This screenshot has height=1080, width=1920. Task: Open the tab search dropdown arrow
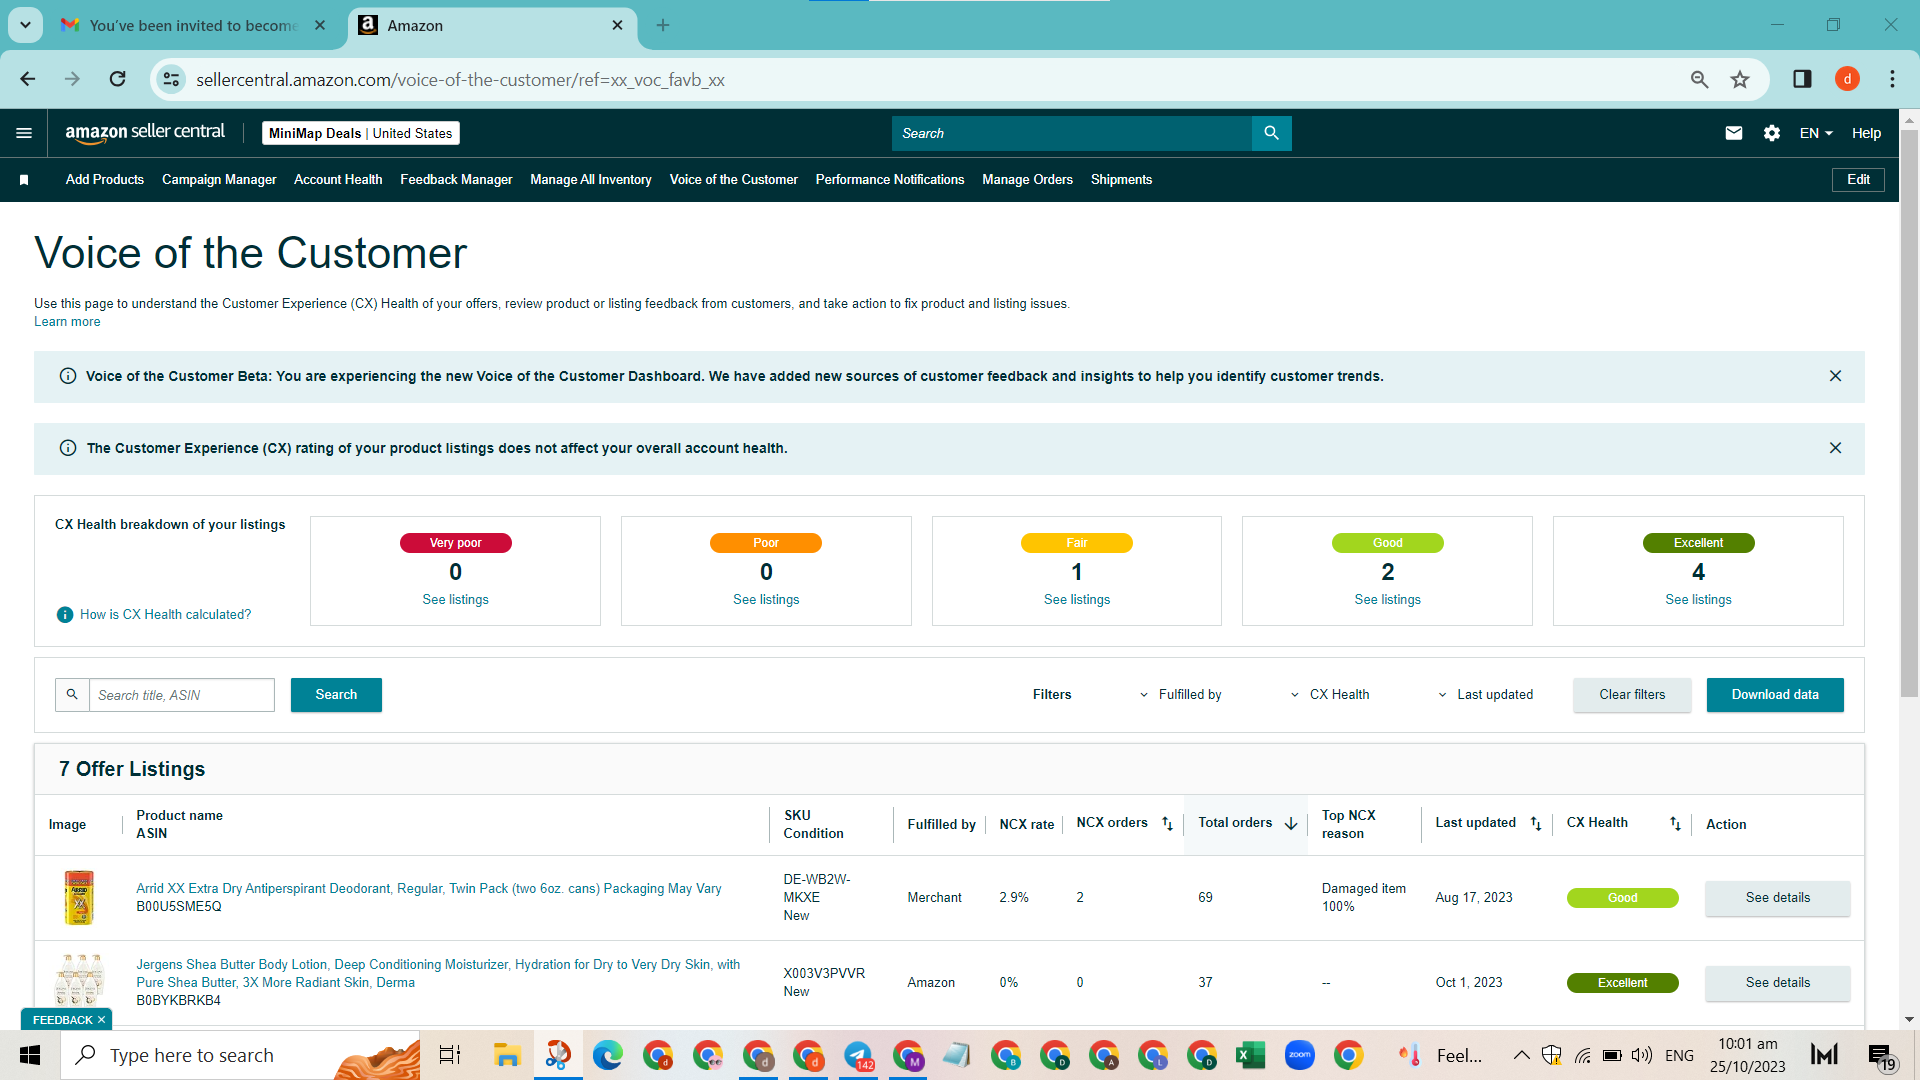click(25, 25)
